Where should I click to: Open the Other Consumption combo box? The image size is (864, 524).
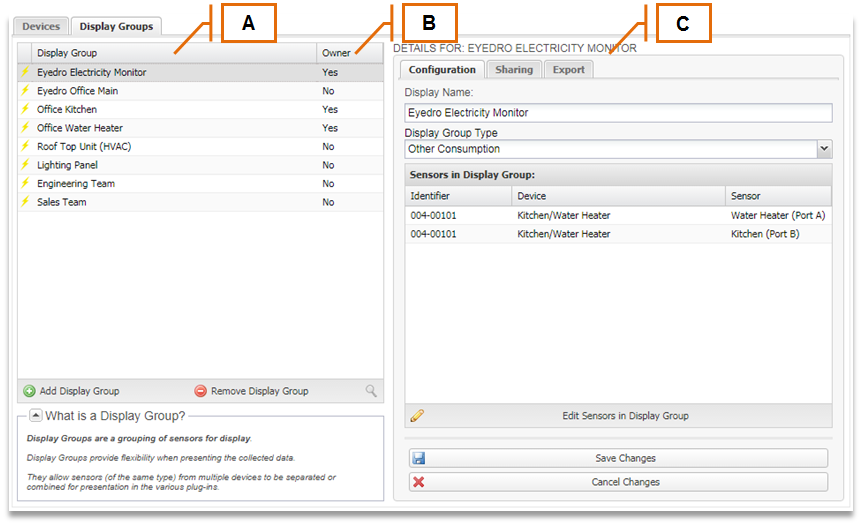(x=618, y=149)
